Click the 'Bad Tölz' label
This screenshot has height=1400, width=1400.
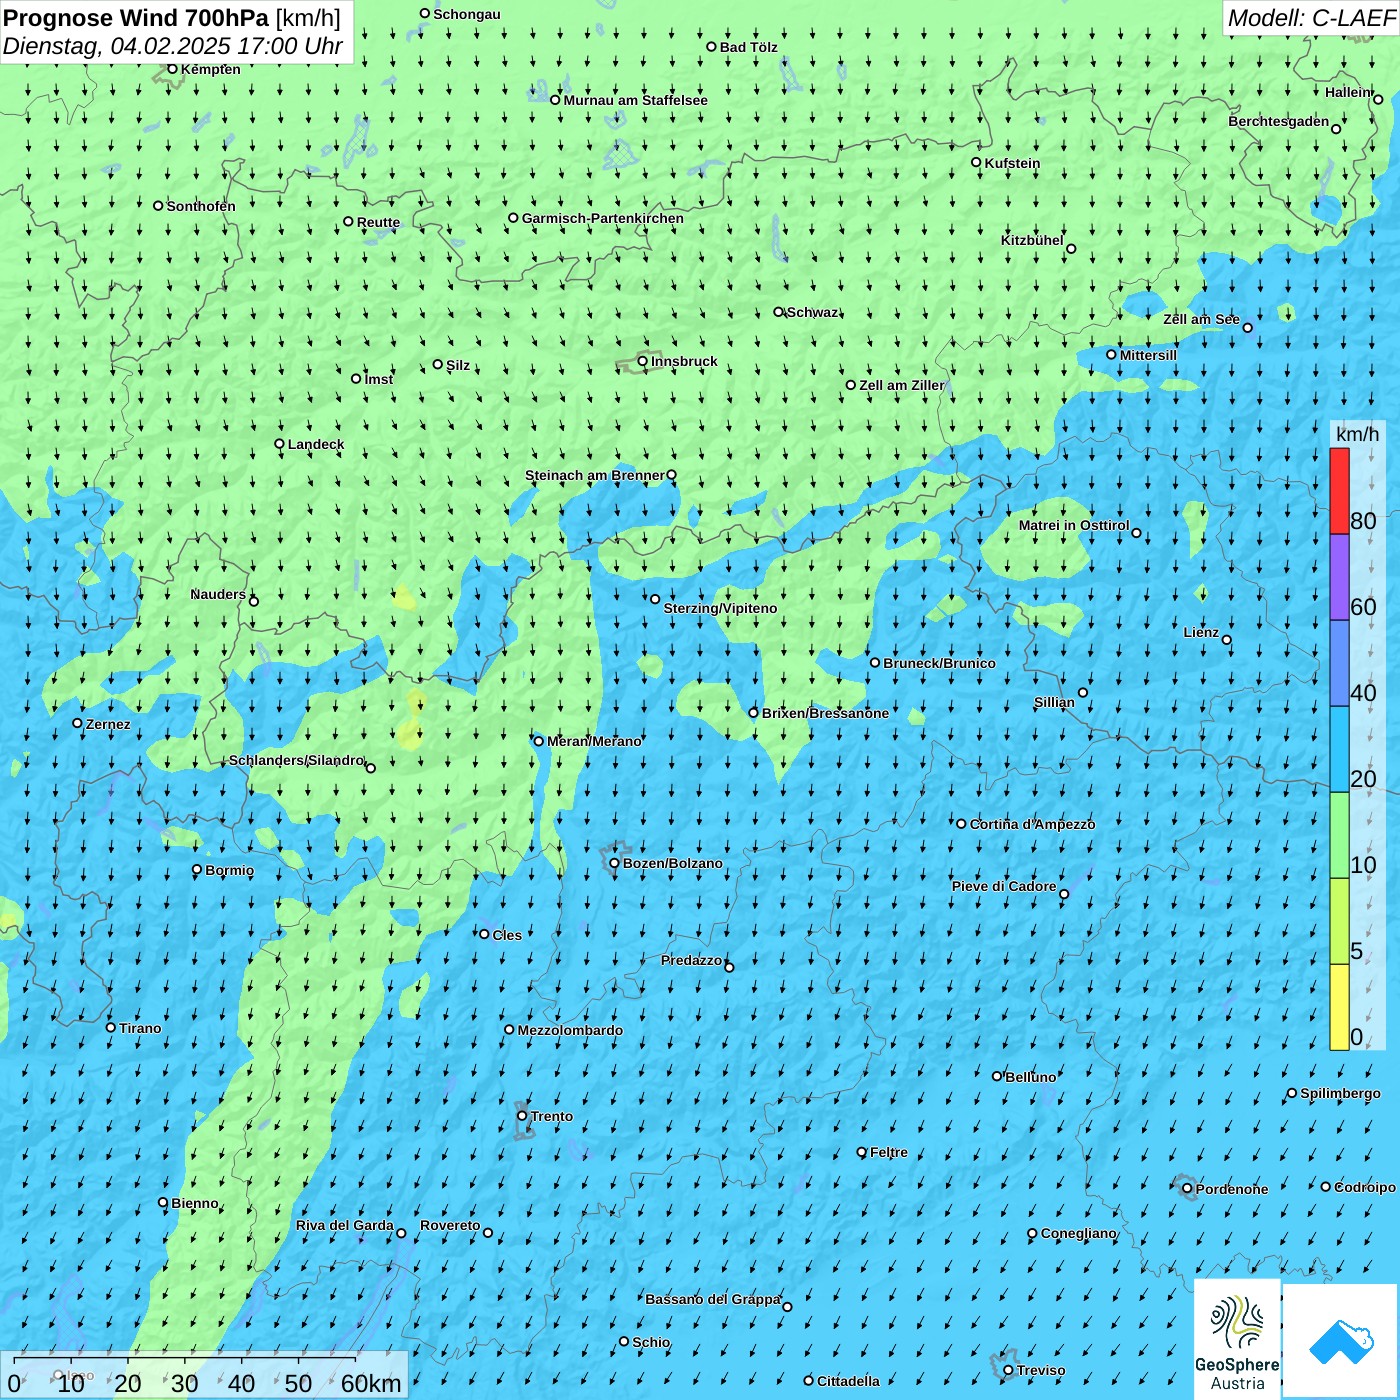(749, 47)
